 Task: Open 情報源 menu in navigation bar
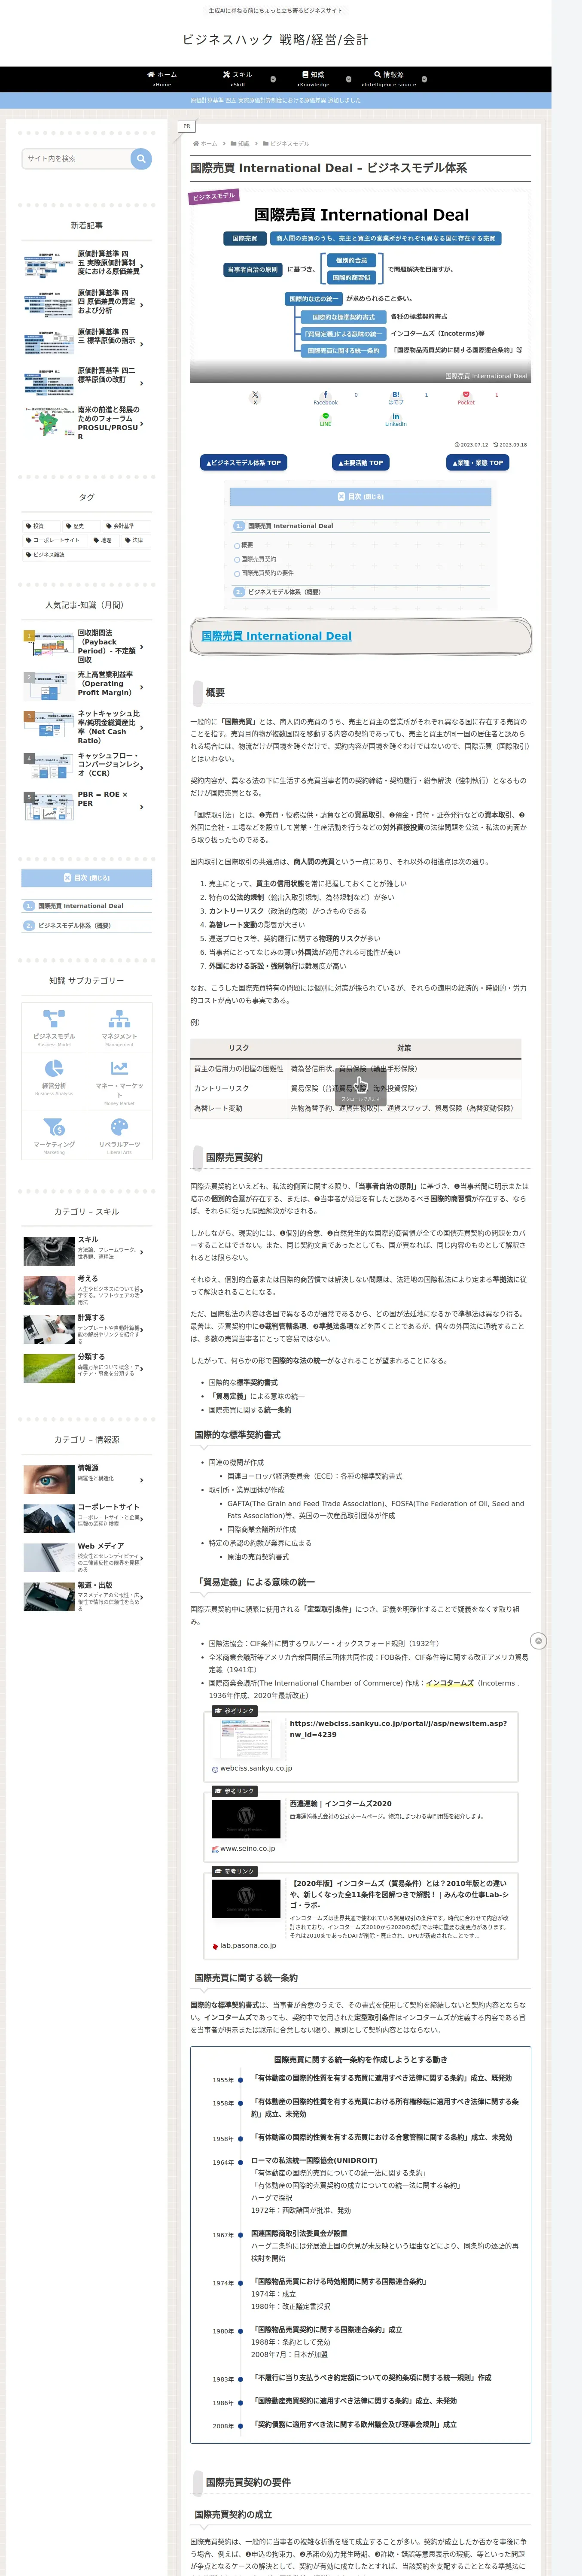(389, 79)
